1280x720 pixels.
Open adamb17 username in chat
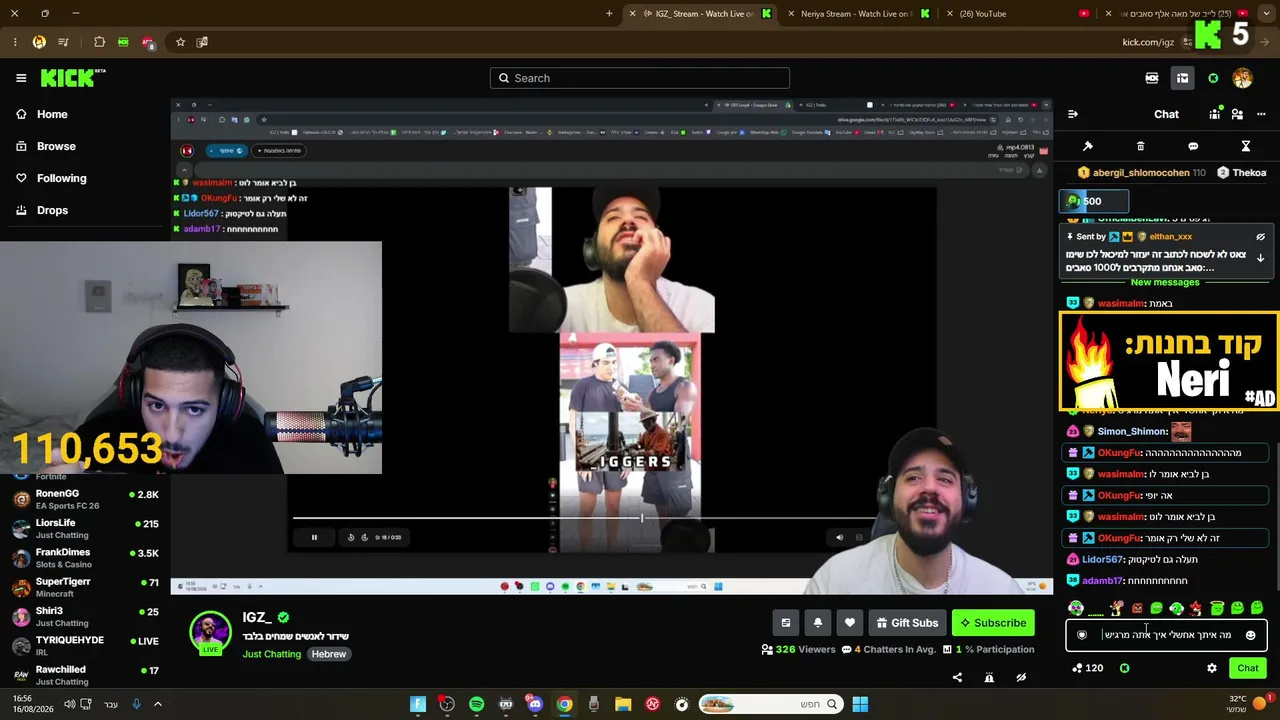tap(1102, 580)
